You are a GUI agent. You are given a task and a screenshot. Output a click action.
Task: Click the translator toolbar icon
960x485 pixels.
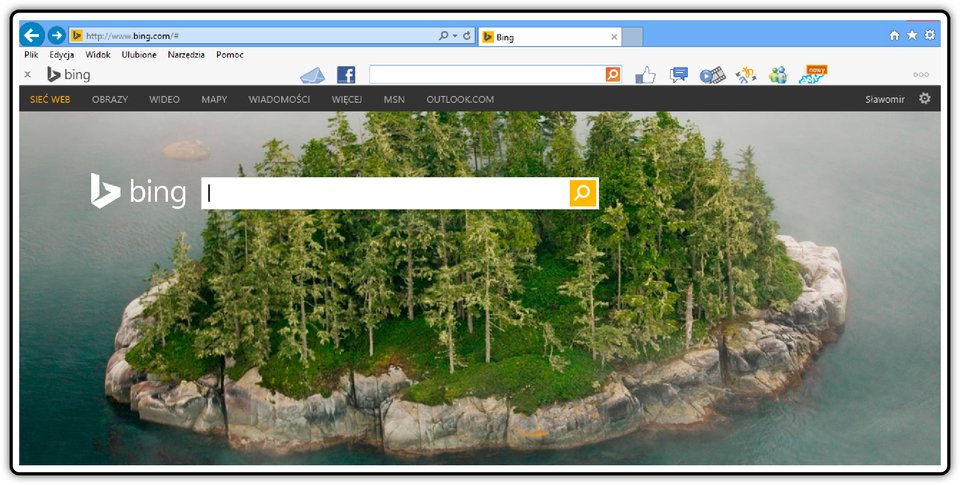pos(746,75)
